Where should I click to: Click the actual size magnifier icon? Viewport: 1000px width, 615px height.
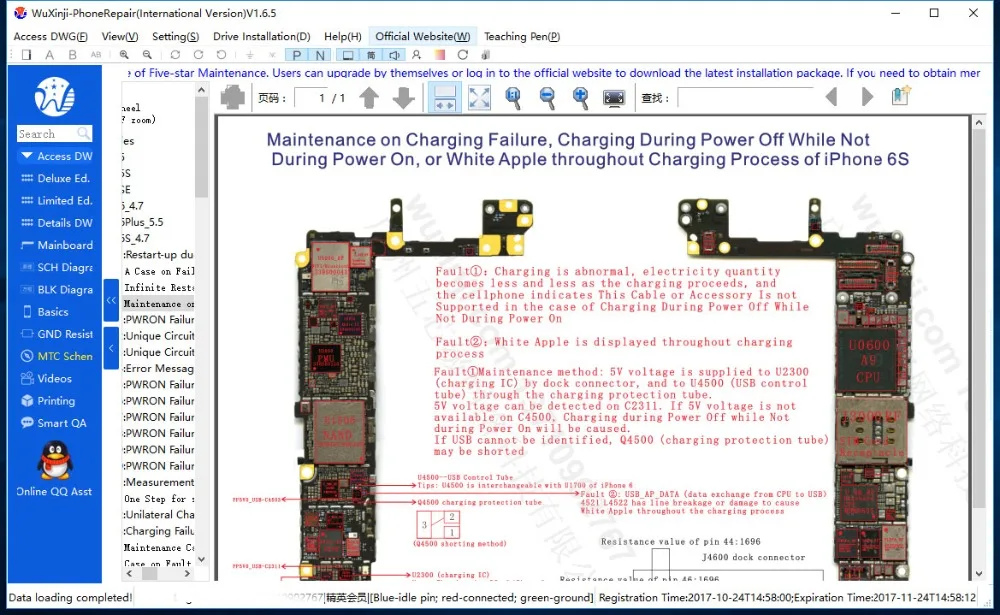tap(513, 98)
